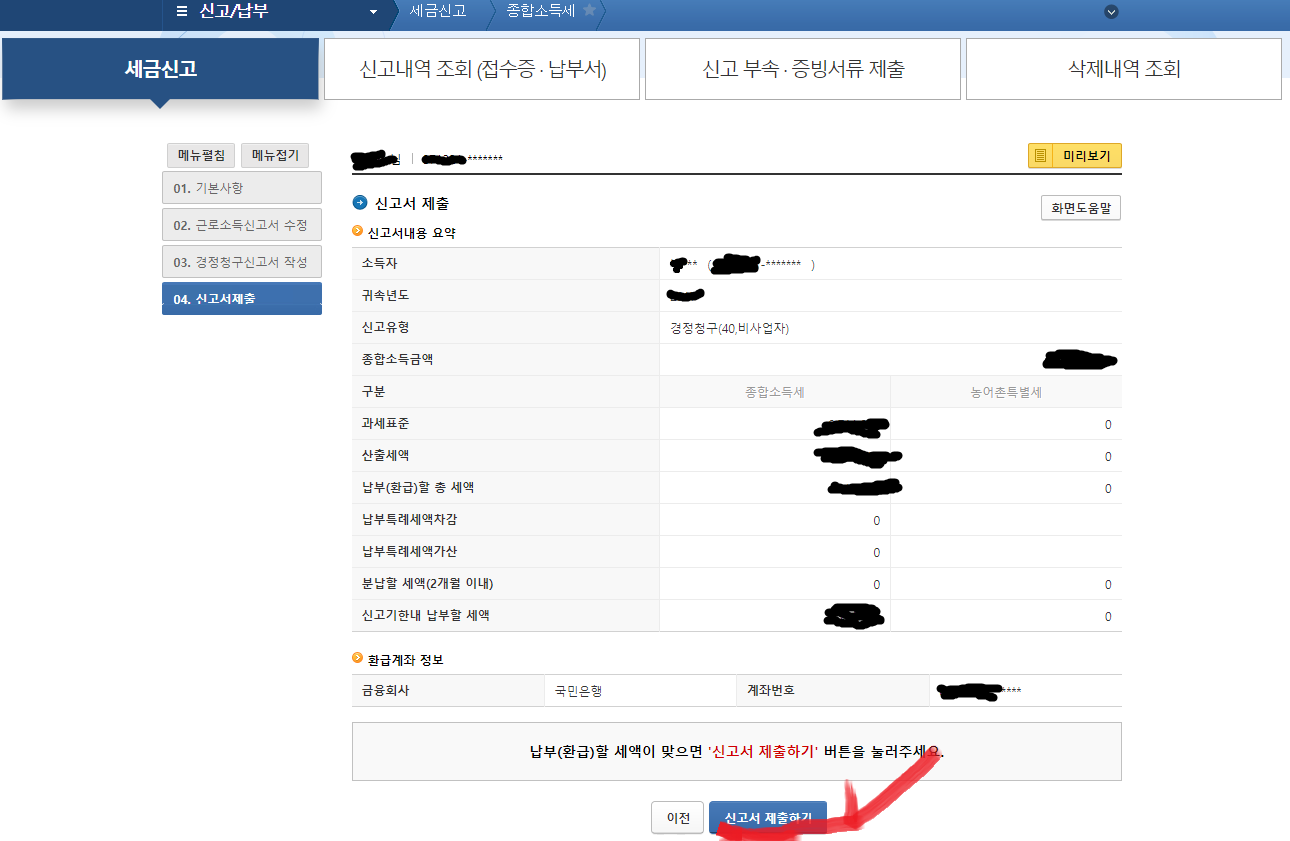Open the 신고/납부 dropdown arrow
1290x841 pixels.
(x=372, y=14)
